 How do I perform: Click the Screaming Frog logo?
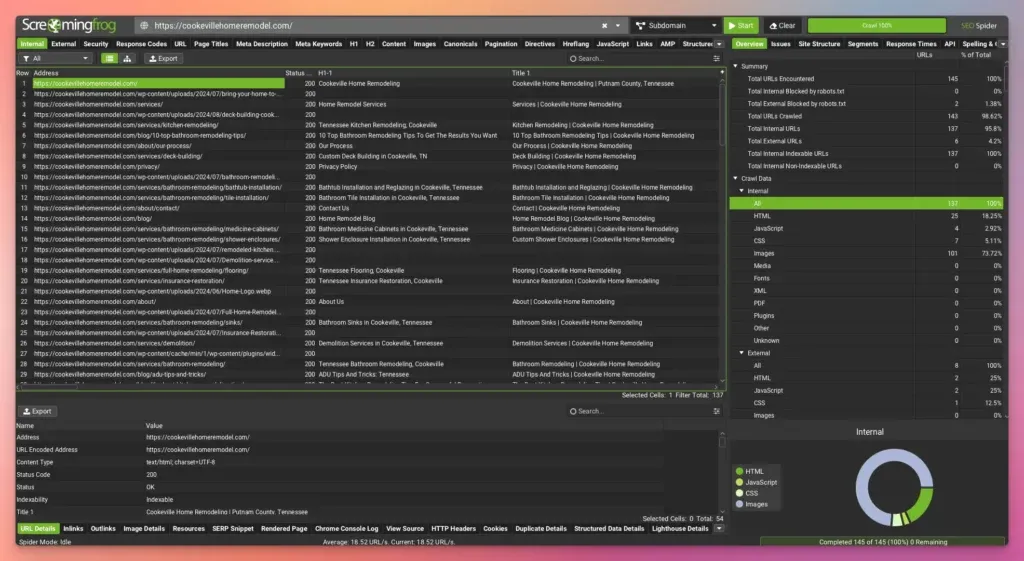coord(70,25)
